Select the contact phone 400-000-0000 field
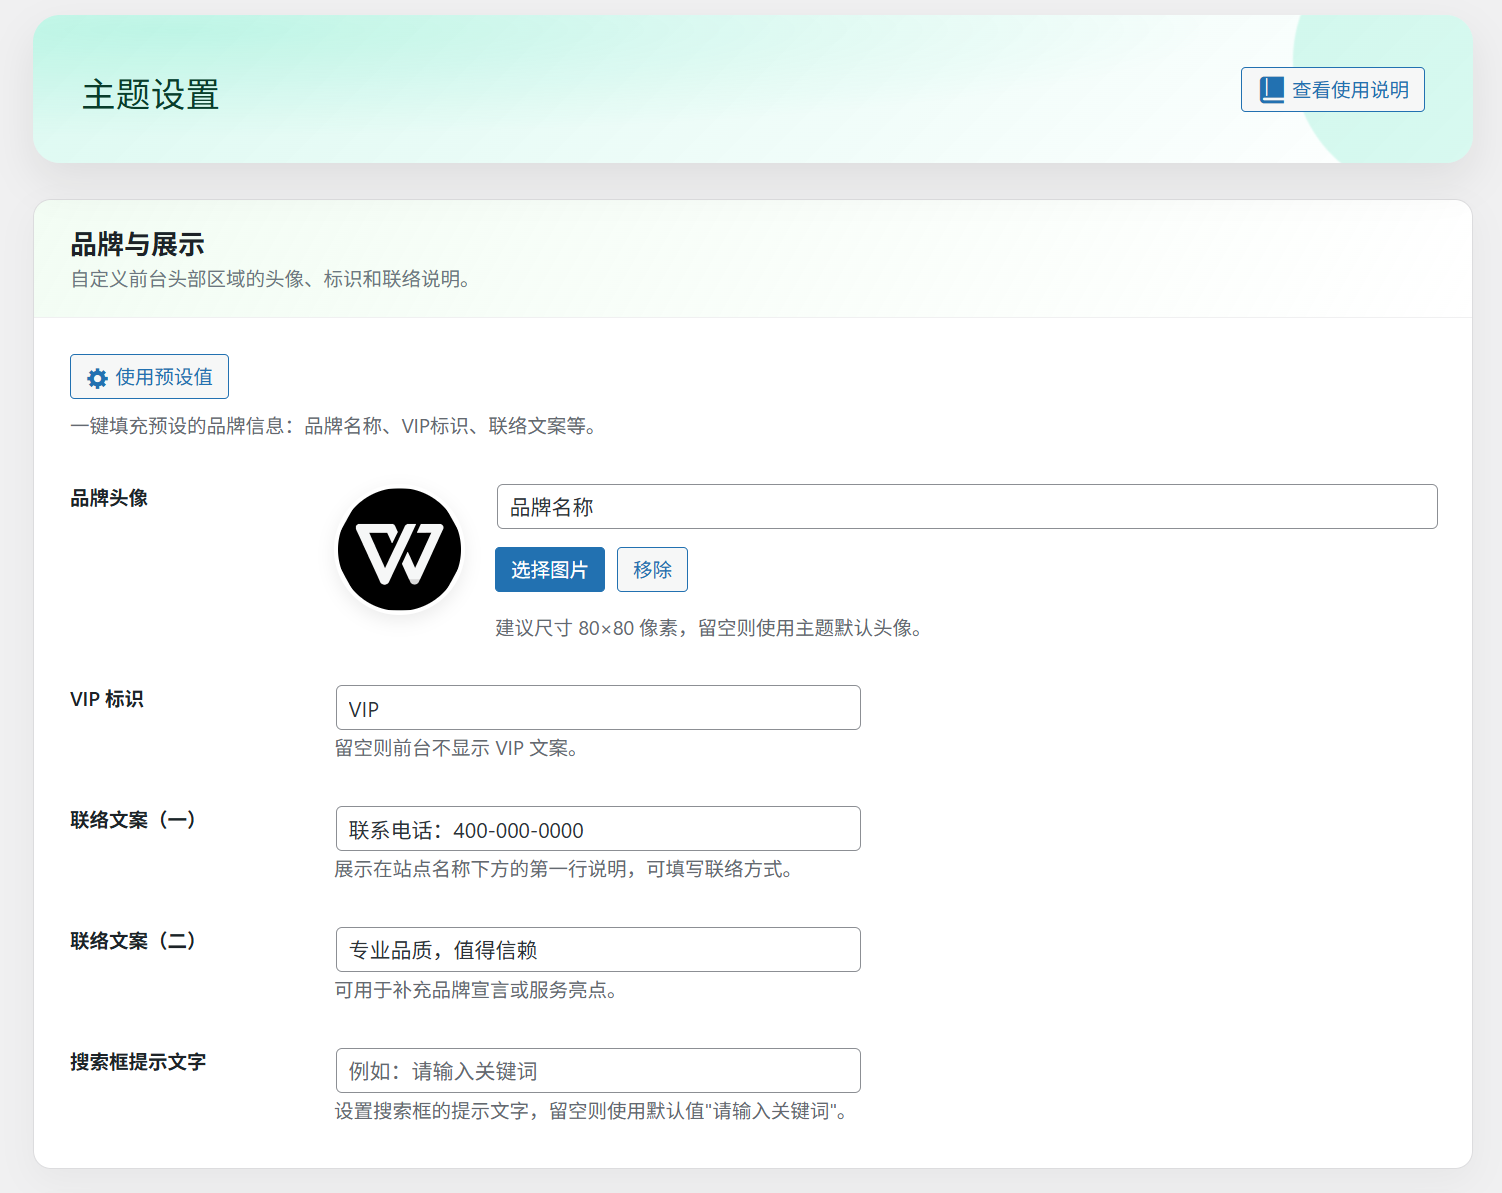 click(x=598, y=829)
